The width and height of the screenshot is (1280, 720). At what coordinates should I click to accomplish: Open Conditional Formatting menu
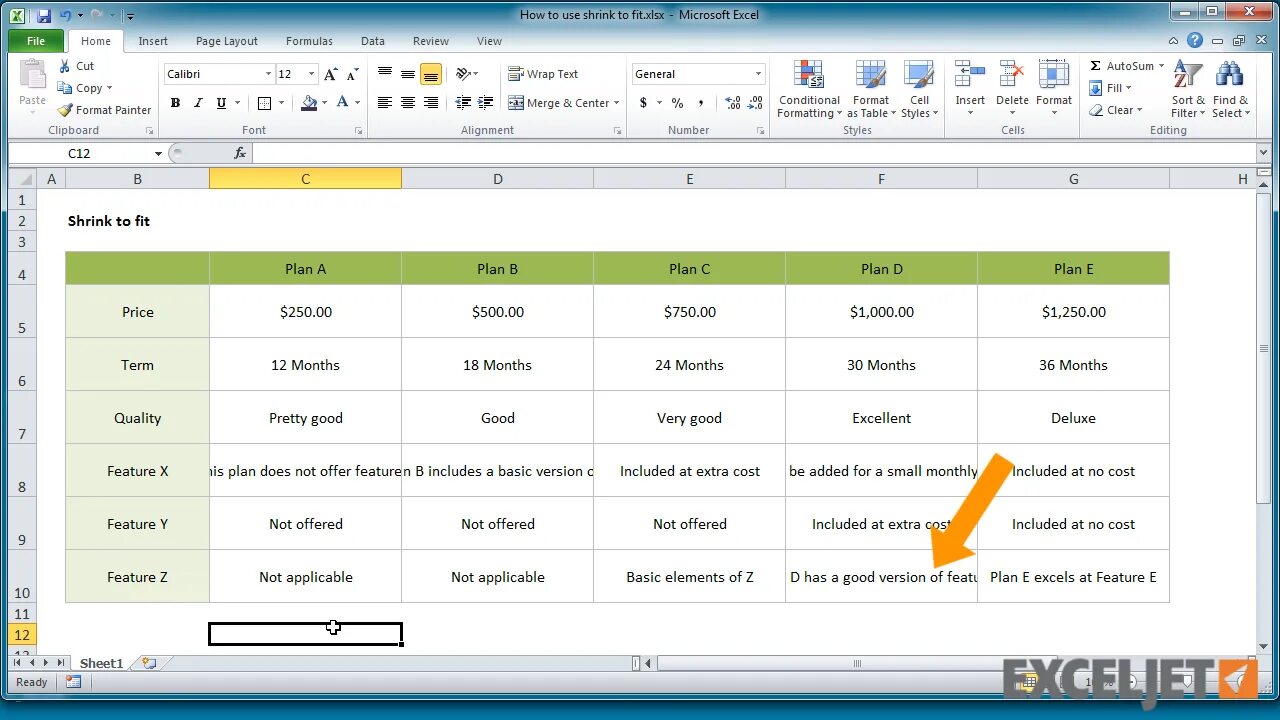click(809, 89)
